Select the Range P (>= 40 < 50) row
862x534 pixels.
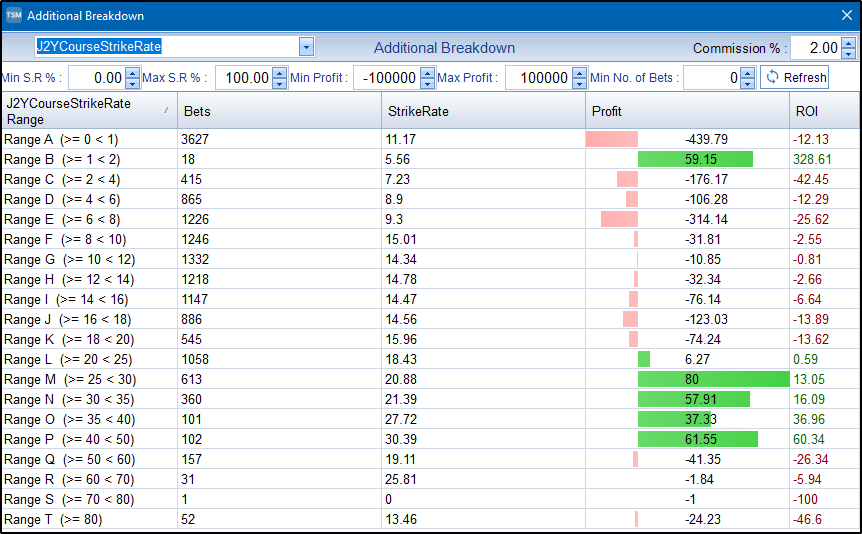(430, 439)
